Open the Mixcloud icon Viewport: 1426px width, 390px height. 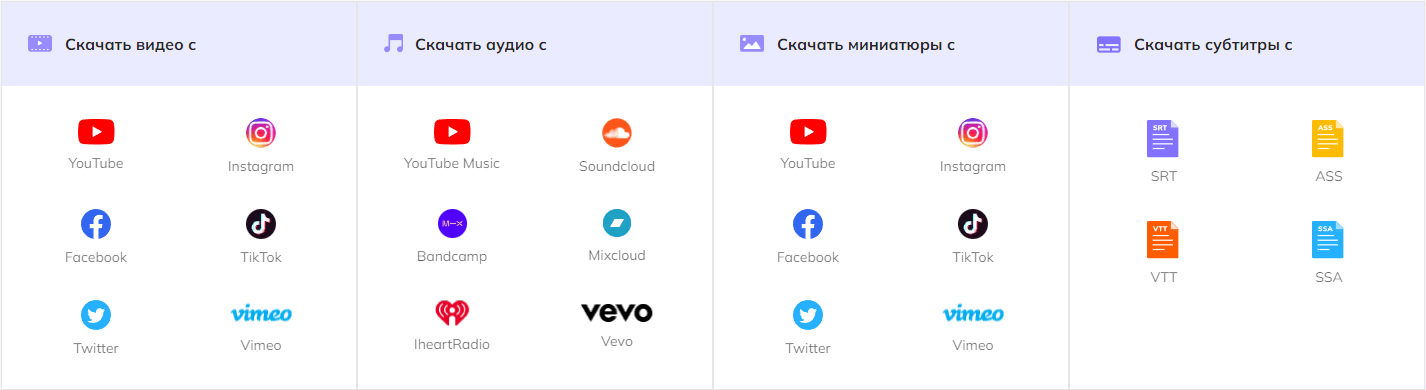pos(617,223)
